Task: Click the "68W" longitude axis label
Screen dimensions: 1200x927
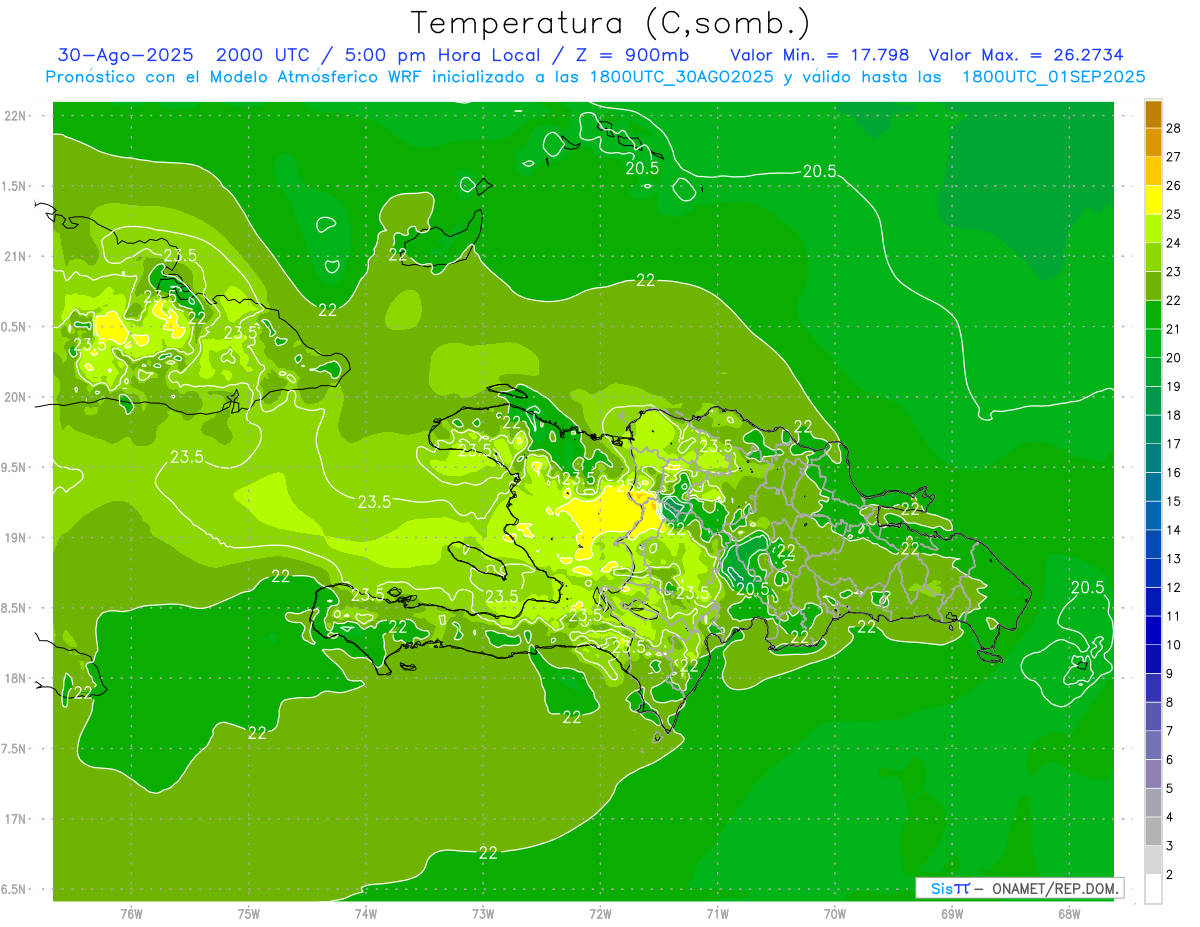Action: tap(1068, 914)
